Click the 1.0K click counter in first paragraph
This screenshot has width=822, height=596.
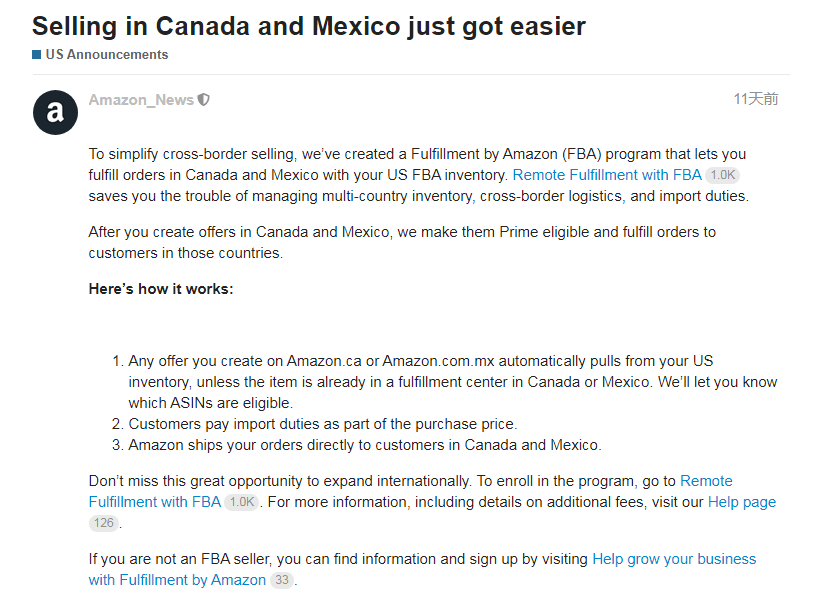[722, 175]
